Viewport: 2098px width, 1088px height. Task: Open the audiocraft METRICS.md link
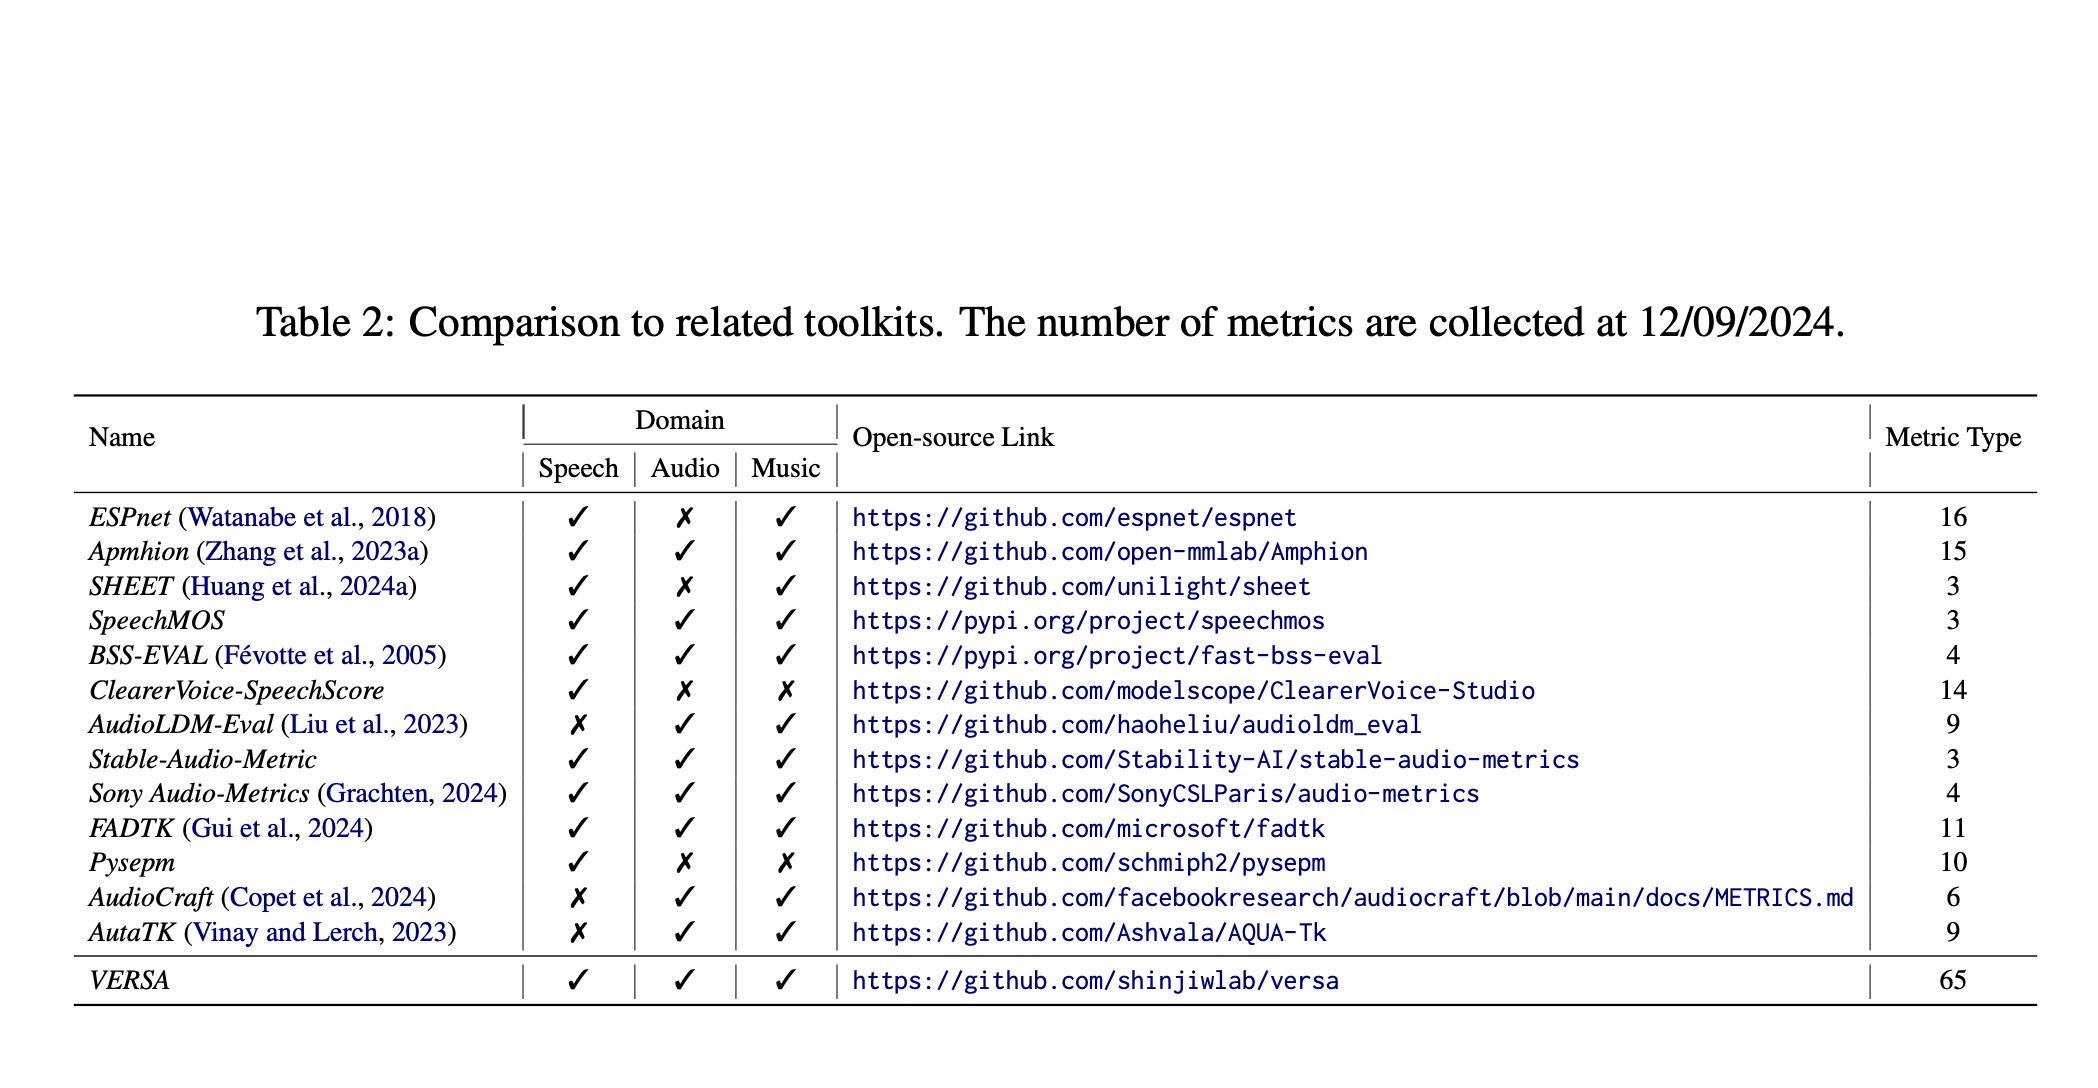tap(1352, 898)
